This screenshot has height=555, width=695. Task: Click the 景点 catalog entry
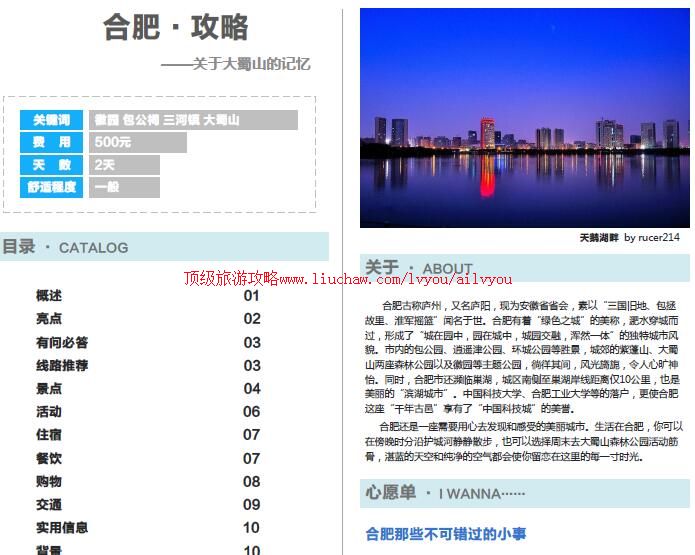coord(49,389)
